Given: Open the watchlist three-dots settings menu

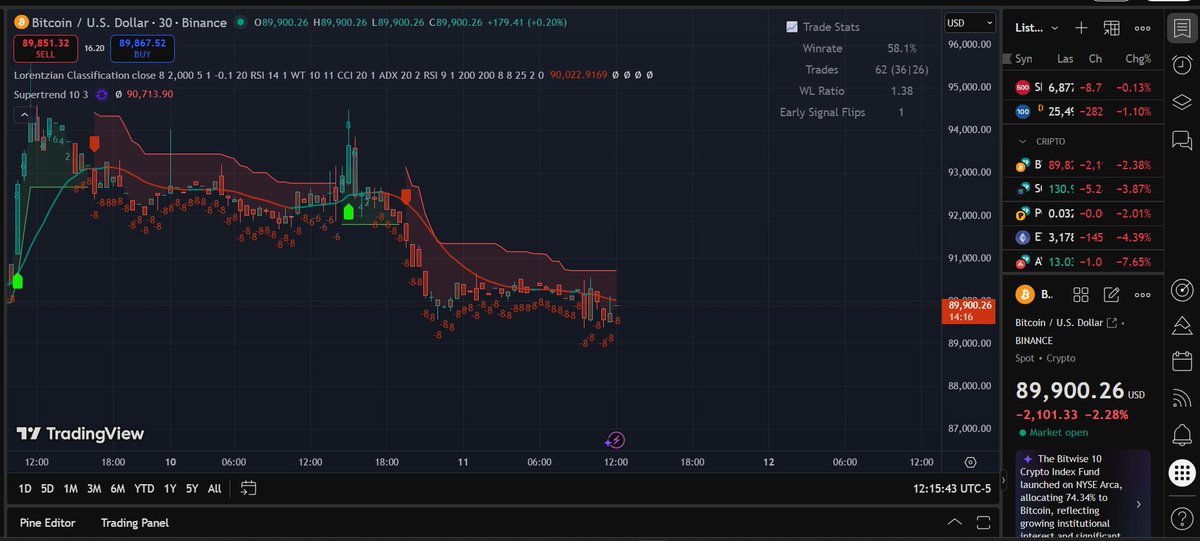Looking at the screenshot, I should pos(1141,27).
